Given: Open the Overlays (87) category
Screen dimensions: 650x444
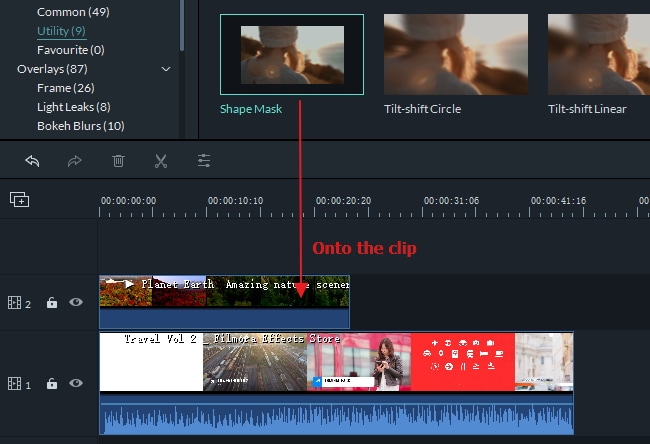Looking at the screenshot, I should click(52, 69).
